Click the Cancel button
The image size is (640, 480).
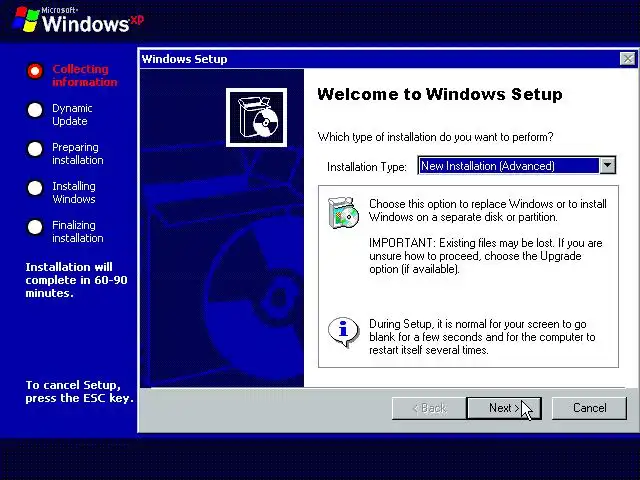click(x=589, y=408)
